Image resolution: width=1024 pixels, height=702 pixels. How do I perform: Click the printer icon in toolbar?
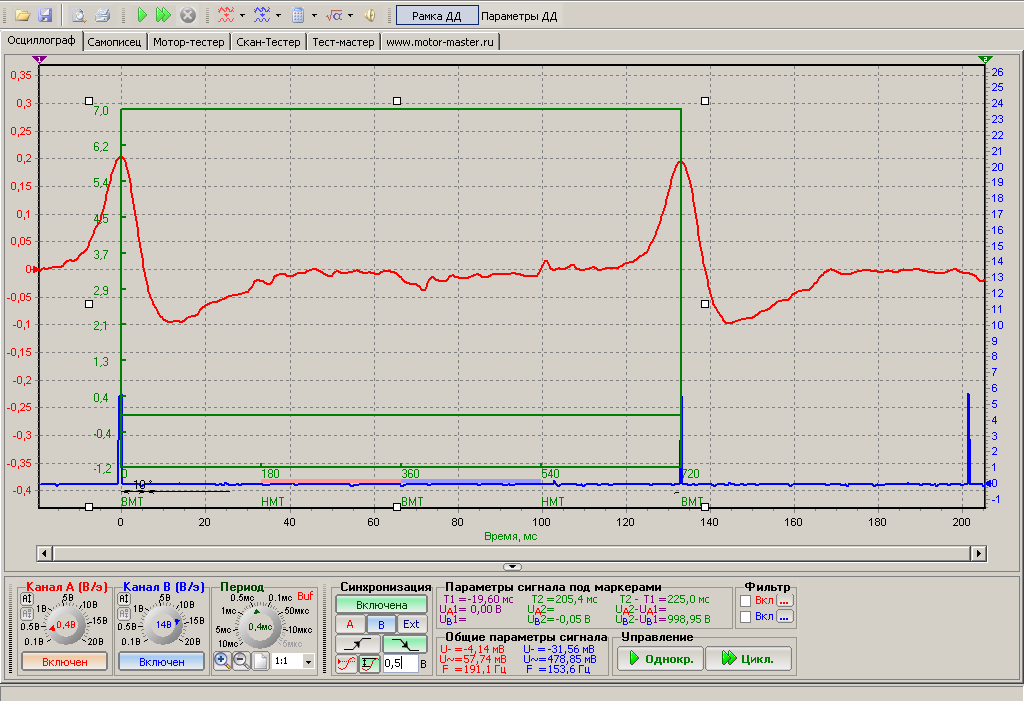(x=102, y=15)
